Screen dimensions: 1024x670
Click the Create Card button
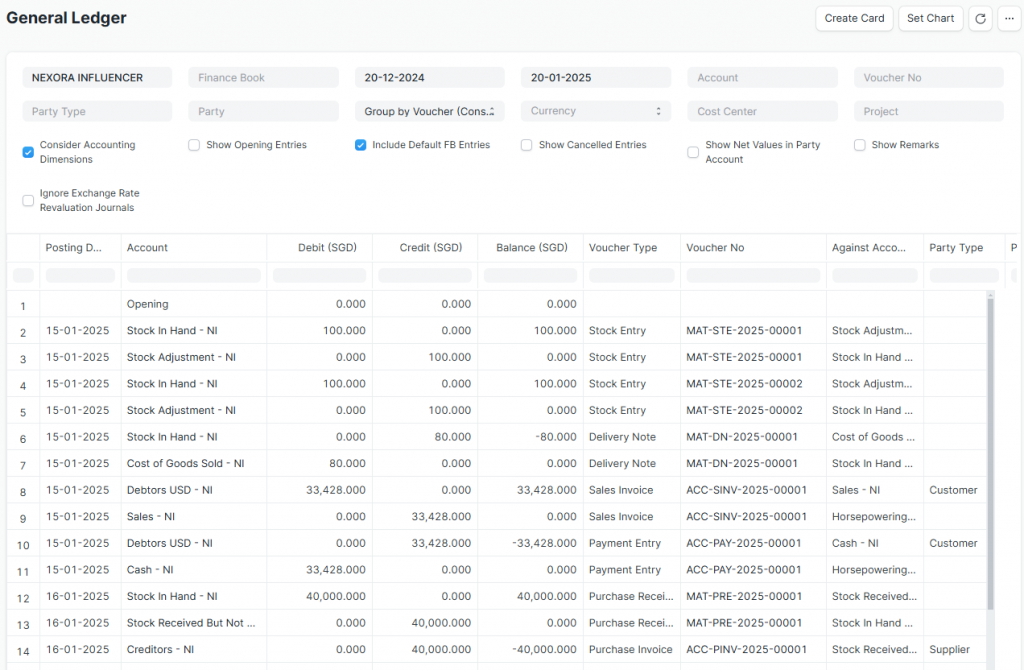[853, 18]
